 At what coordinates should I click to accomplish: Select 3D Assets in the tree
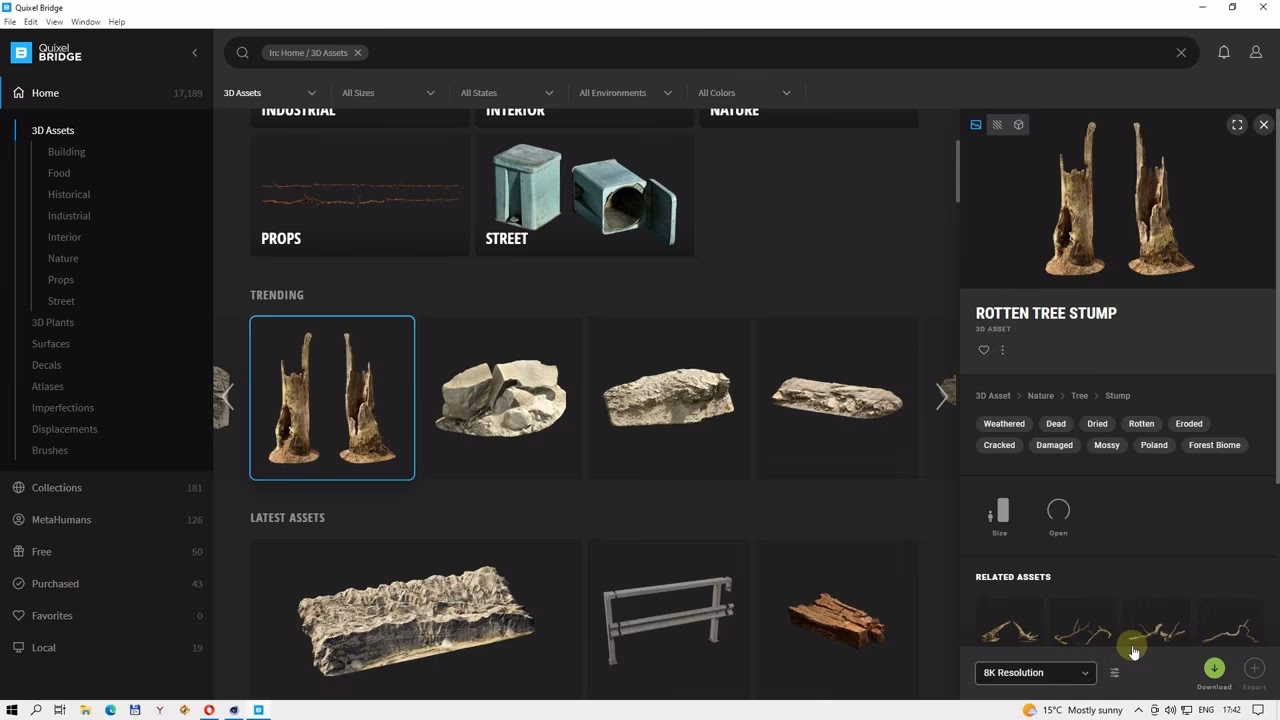[53, 131]
